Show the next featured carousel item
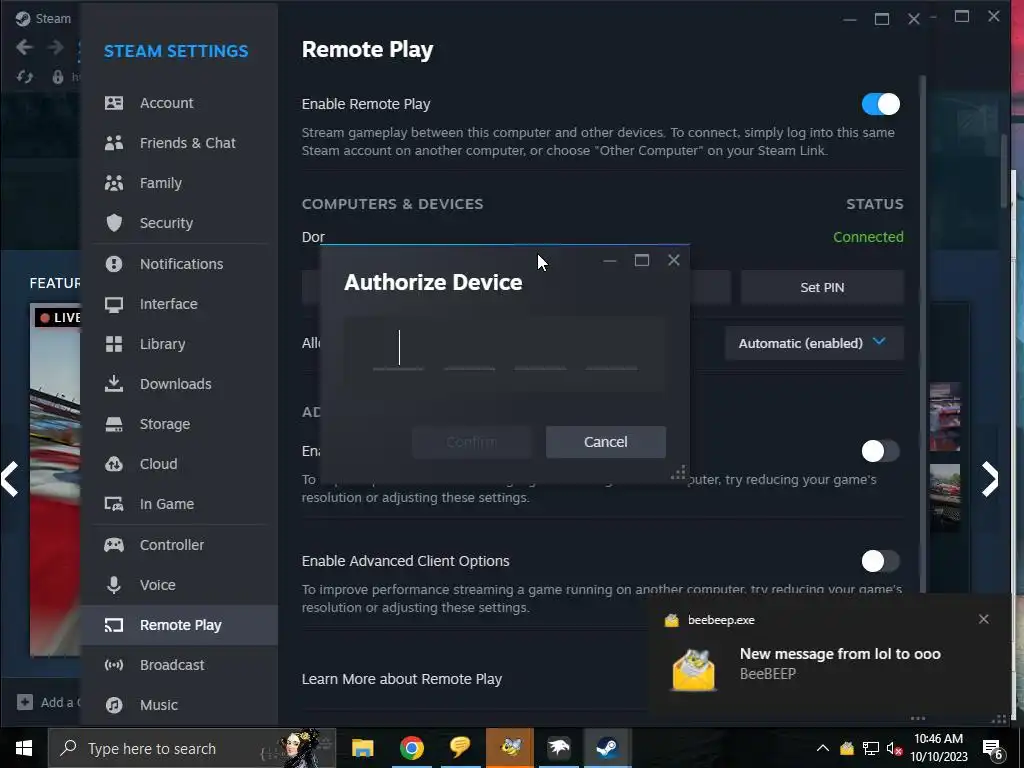 point(990,479)
